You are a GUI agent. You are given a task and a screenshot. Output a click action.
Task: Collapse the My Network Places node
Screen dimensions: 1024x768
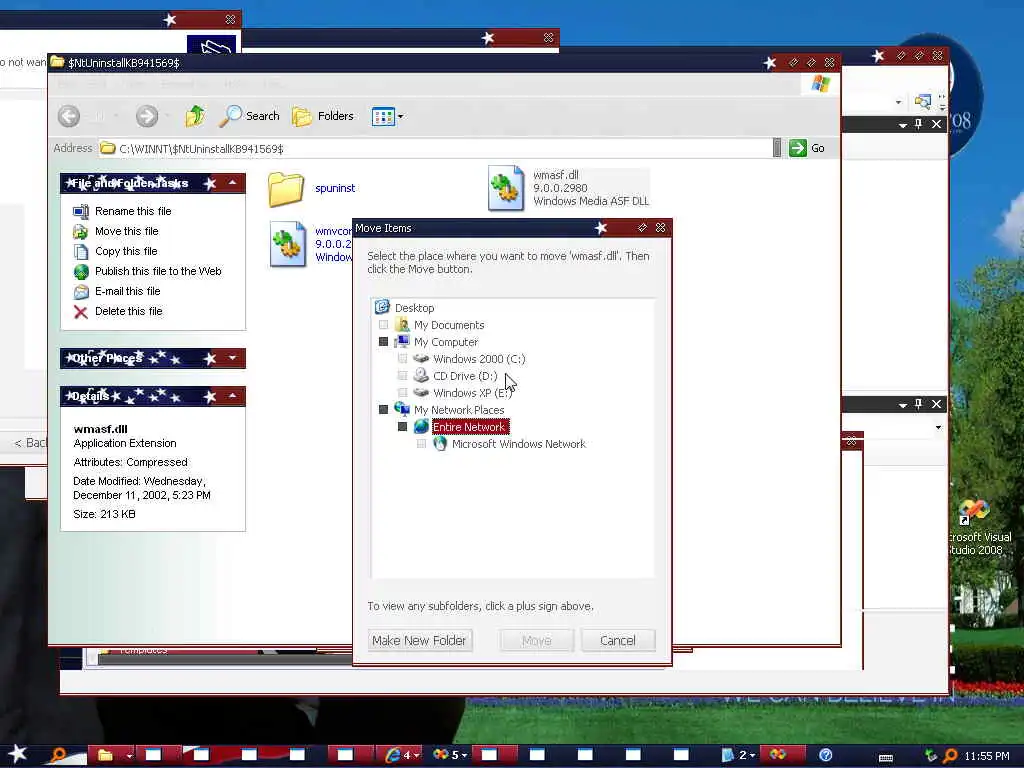click(x=383, y=409)
